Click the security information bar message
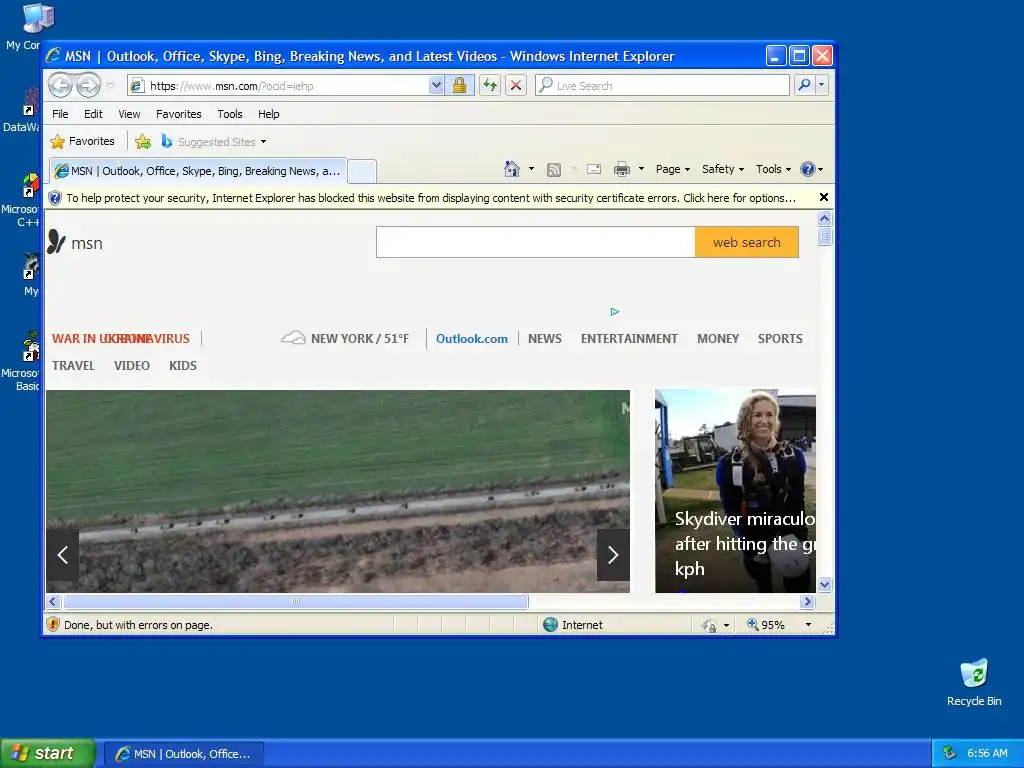The width and height of the screenshot is (1024, 768). click(x=430, y=198)
